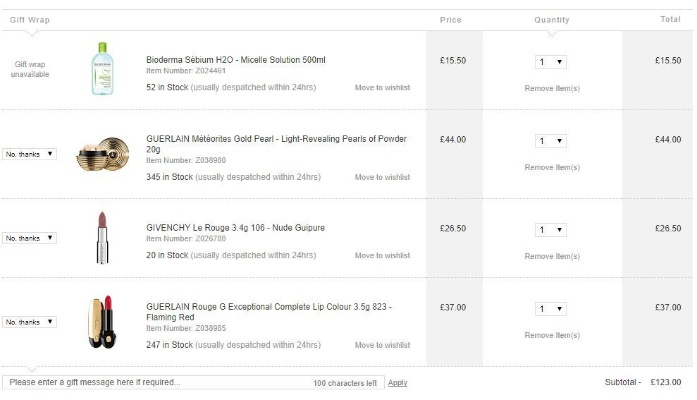Open gift wrap dropdown for Meteorites Gold Pearl
The height and width of the screenshot is (400, 697).
click(29, 154)
